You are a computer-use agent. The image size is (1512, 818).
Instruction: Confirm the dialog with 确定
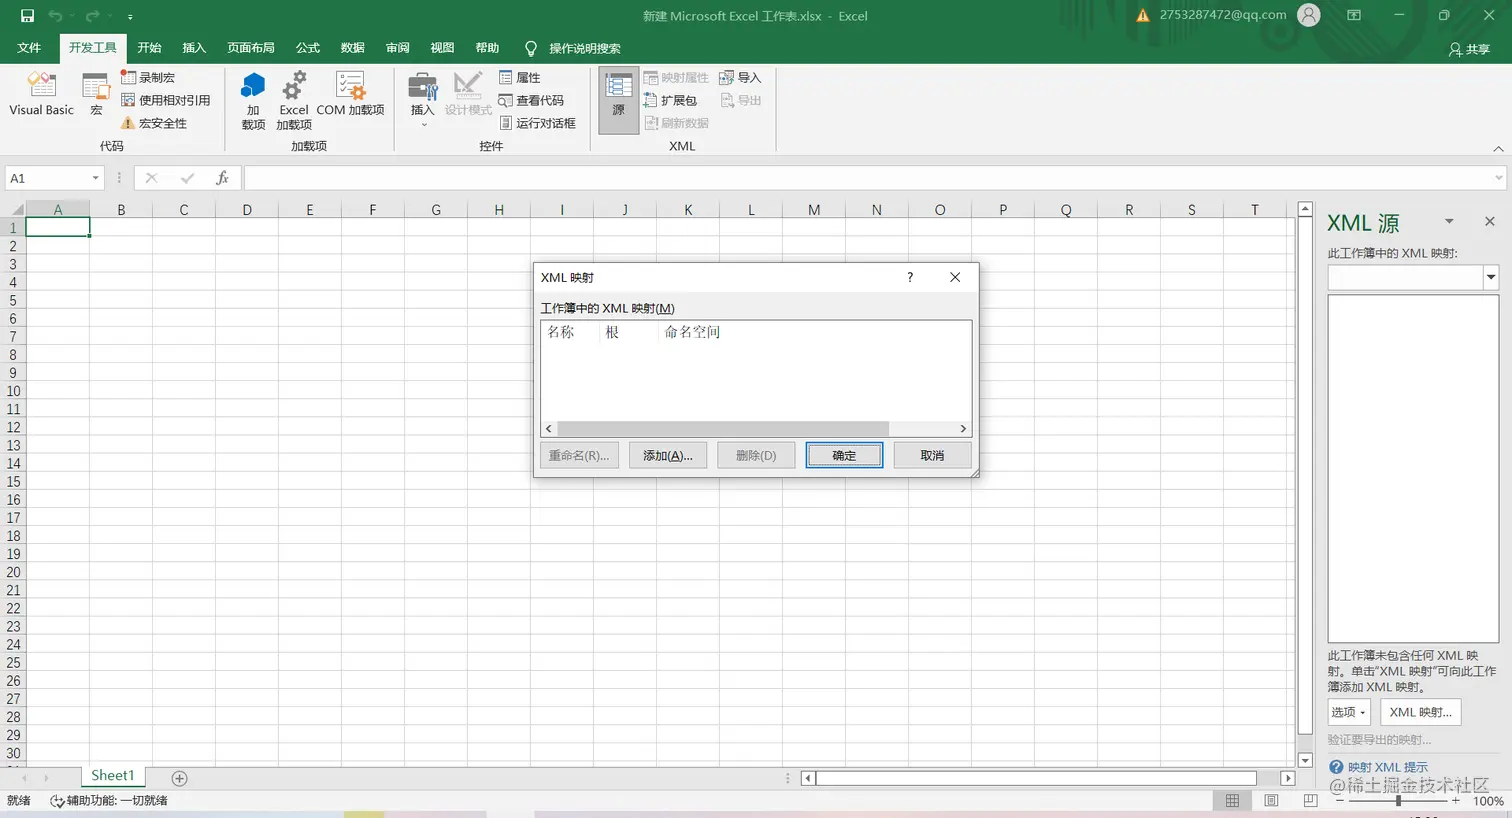(x=844, y=455)
